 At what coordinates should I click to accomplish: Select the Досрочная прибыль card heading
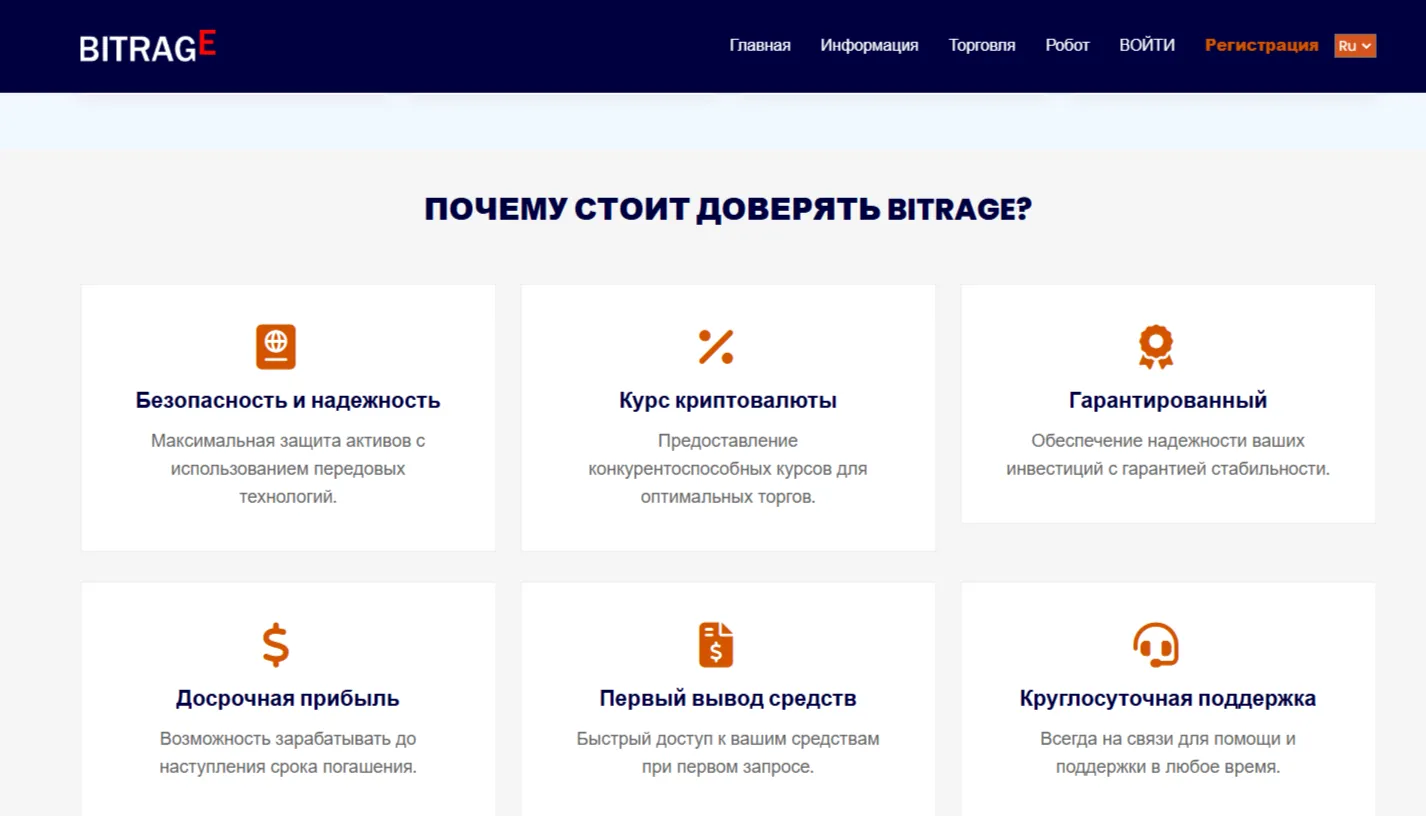tap(288, 699)
